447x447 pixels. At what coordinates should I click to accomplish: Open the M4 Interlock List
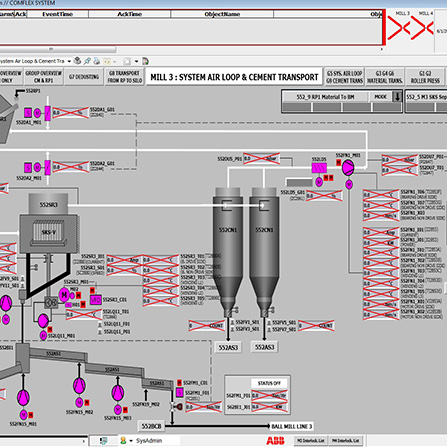click(345, 441)
